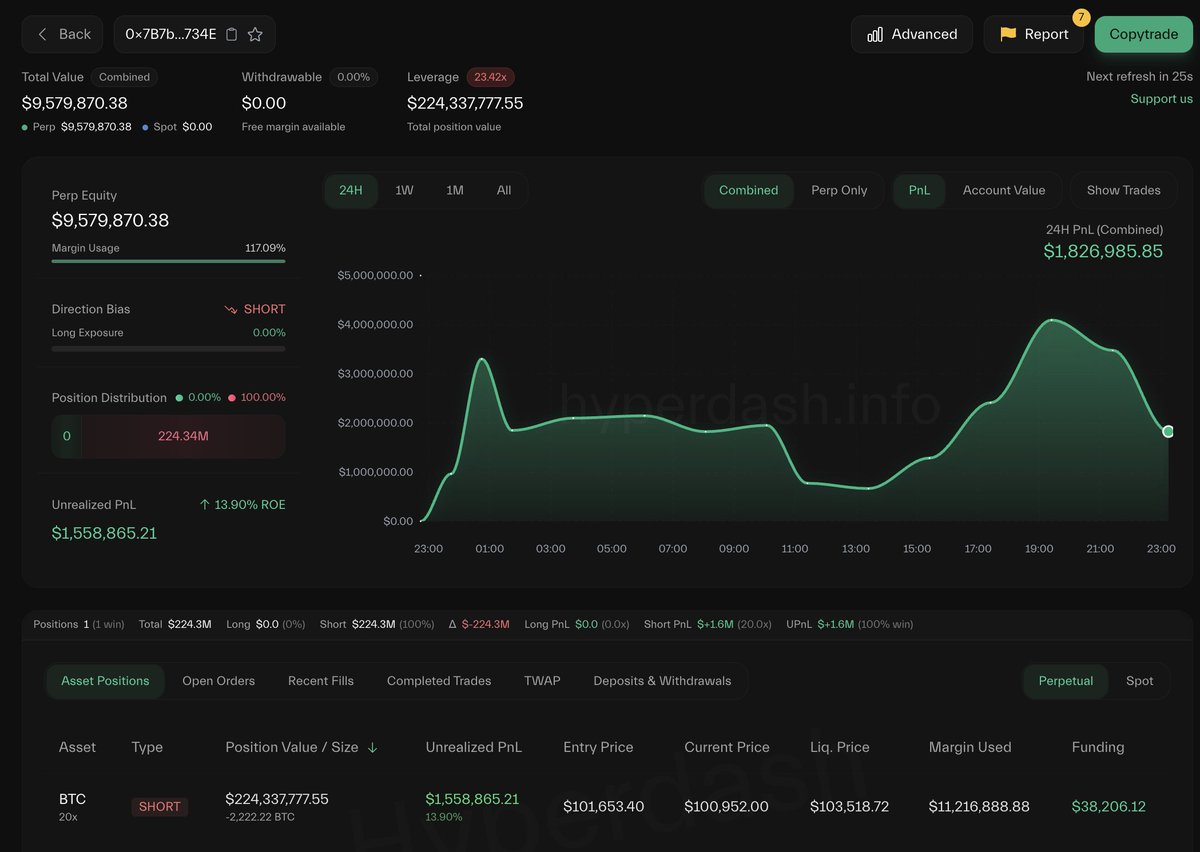Switch chart view to Perp Only
1200x852 pixels.
click(840, 190)
